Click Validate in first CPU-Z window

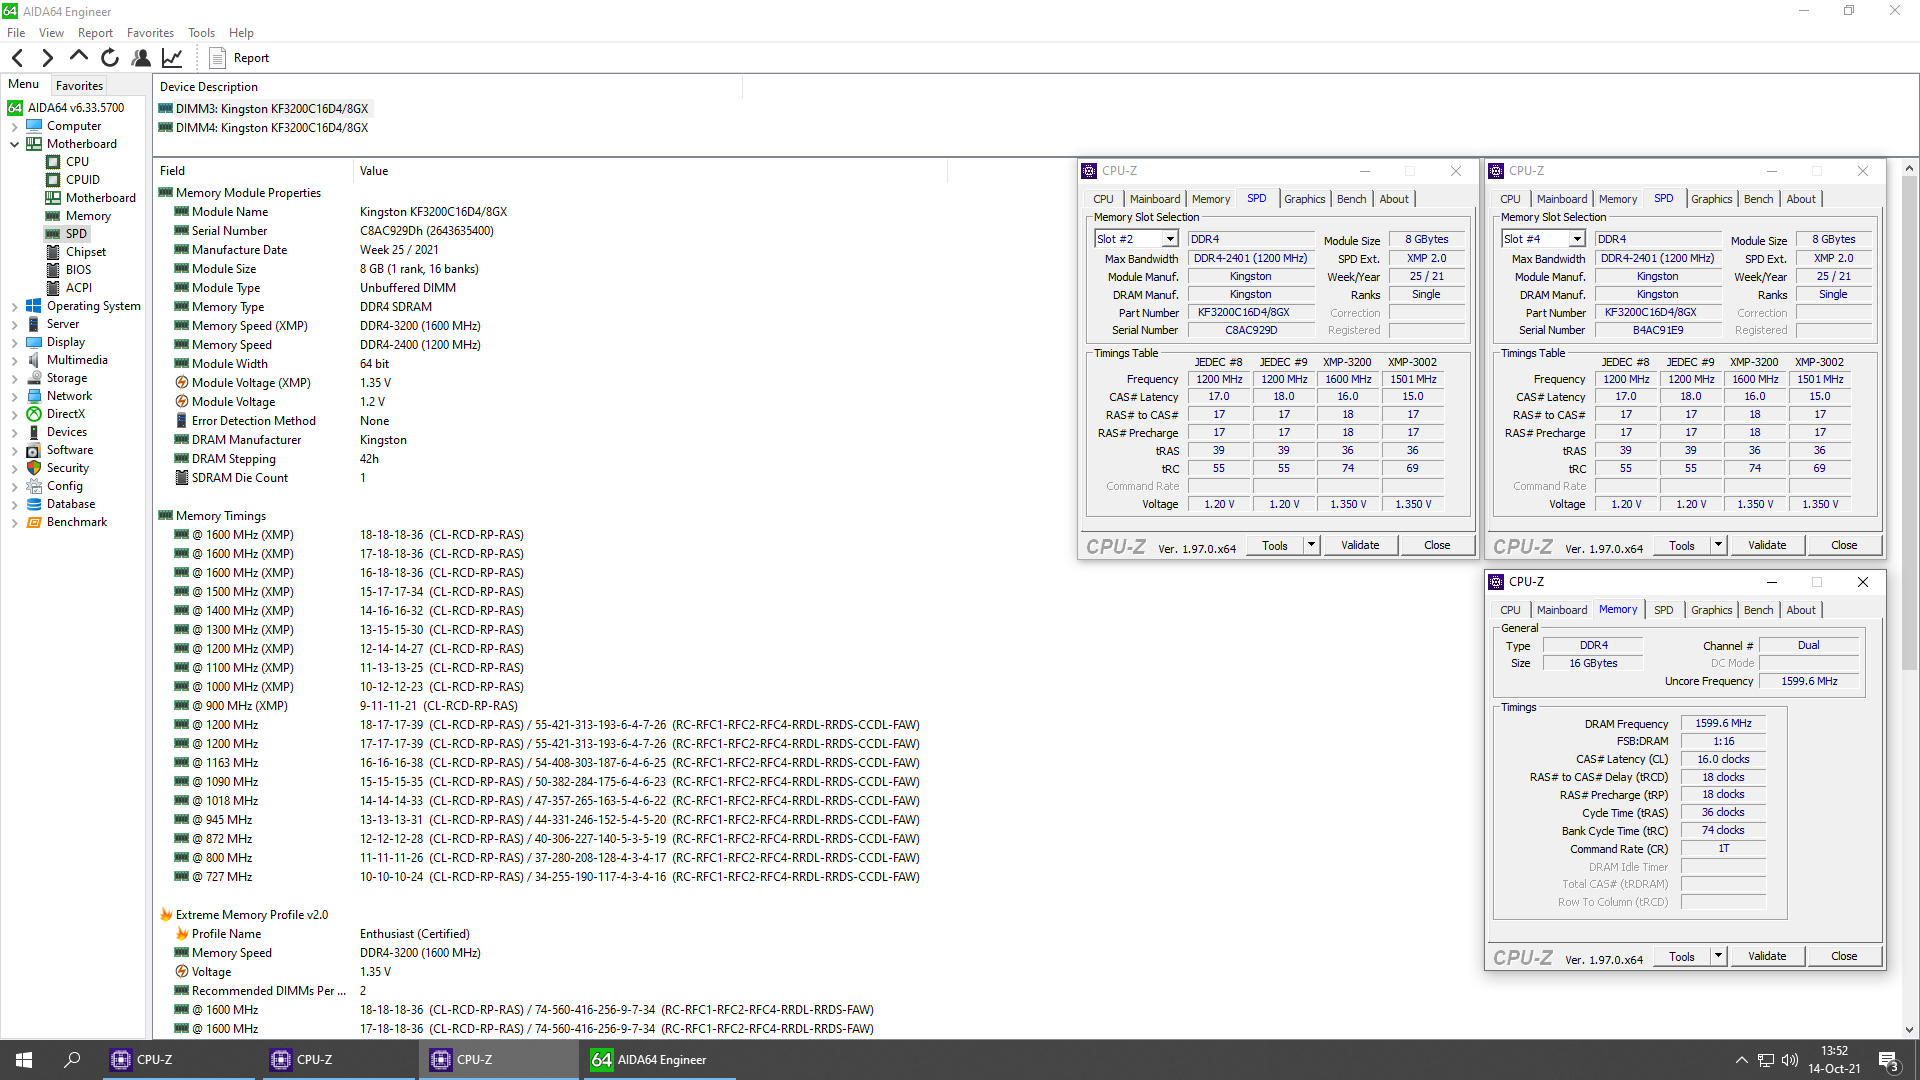click(1359, 545)
